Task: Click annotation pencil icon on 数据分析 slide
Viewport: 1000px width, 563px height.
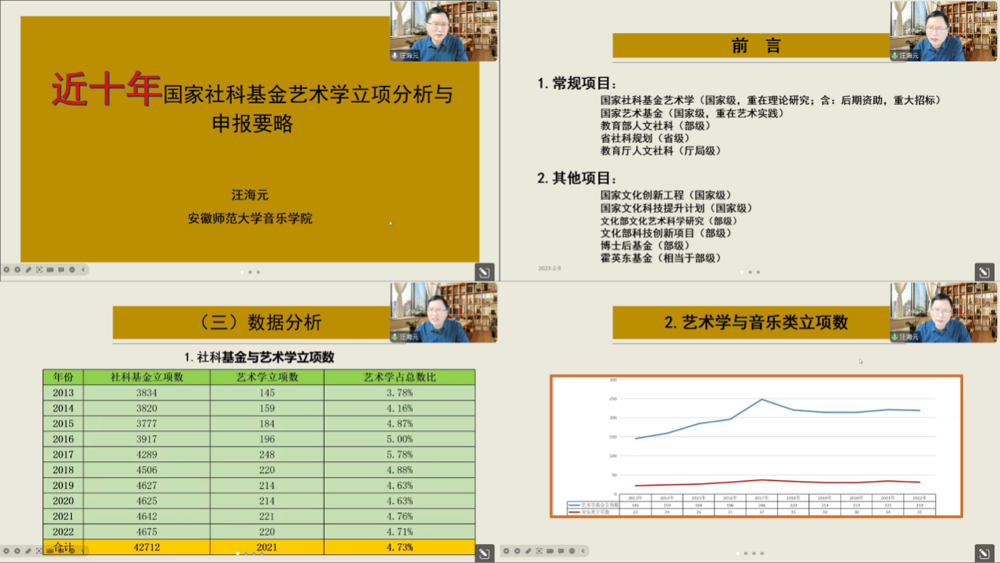Action: click(x=484, y=552)
